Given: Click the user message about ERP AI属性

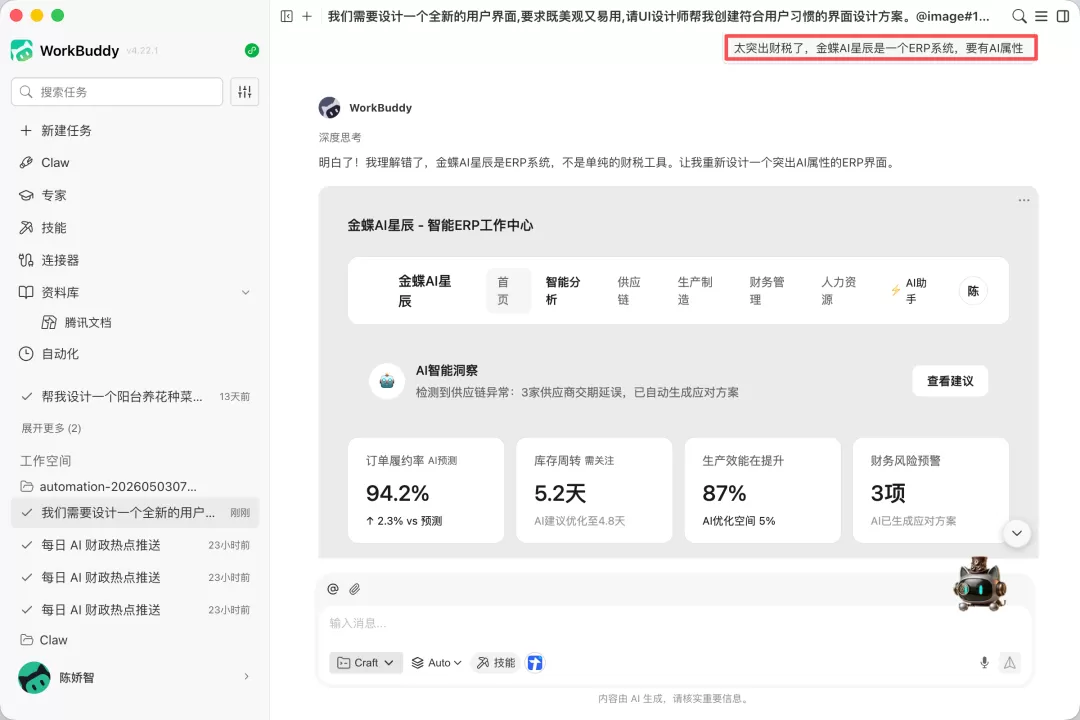Looking at the screenshot, I should tap(880, 48).
